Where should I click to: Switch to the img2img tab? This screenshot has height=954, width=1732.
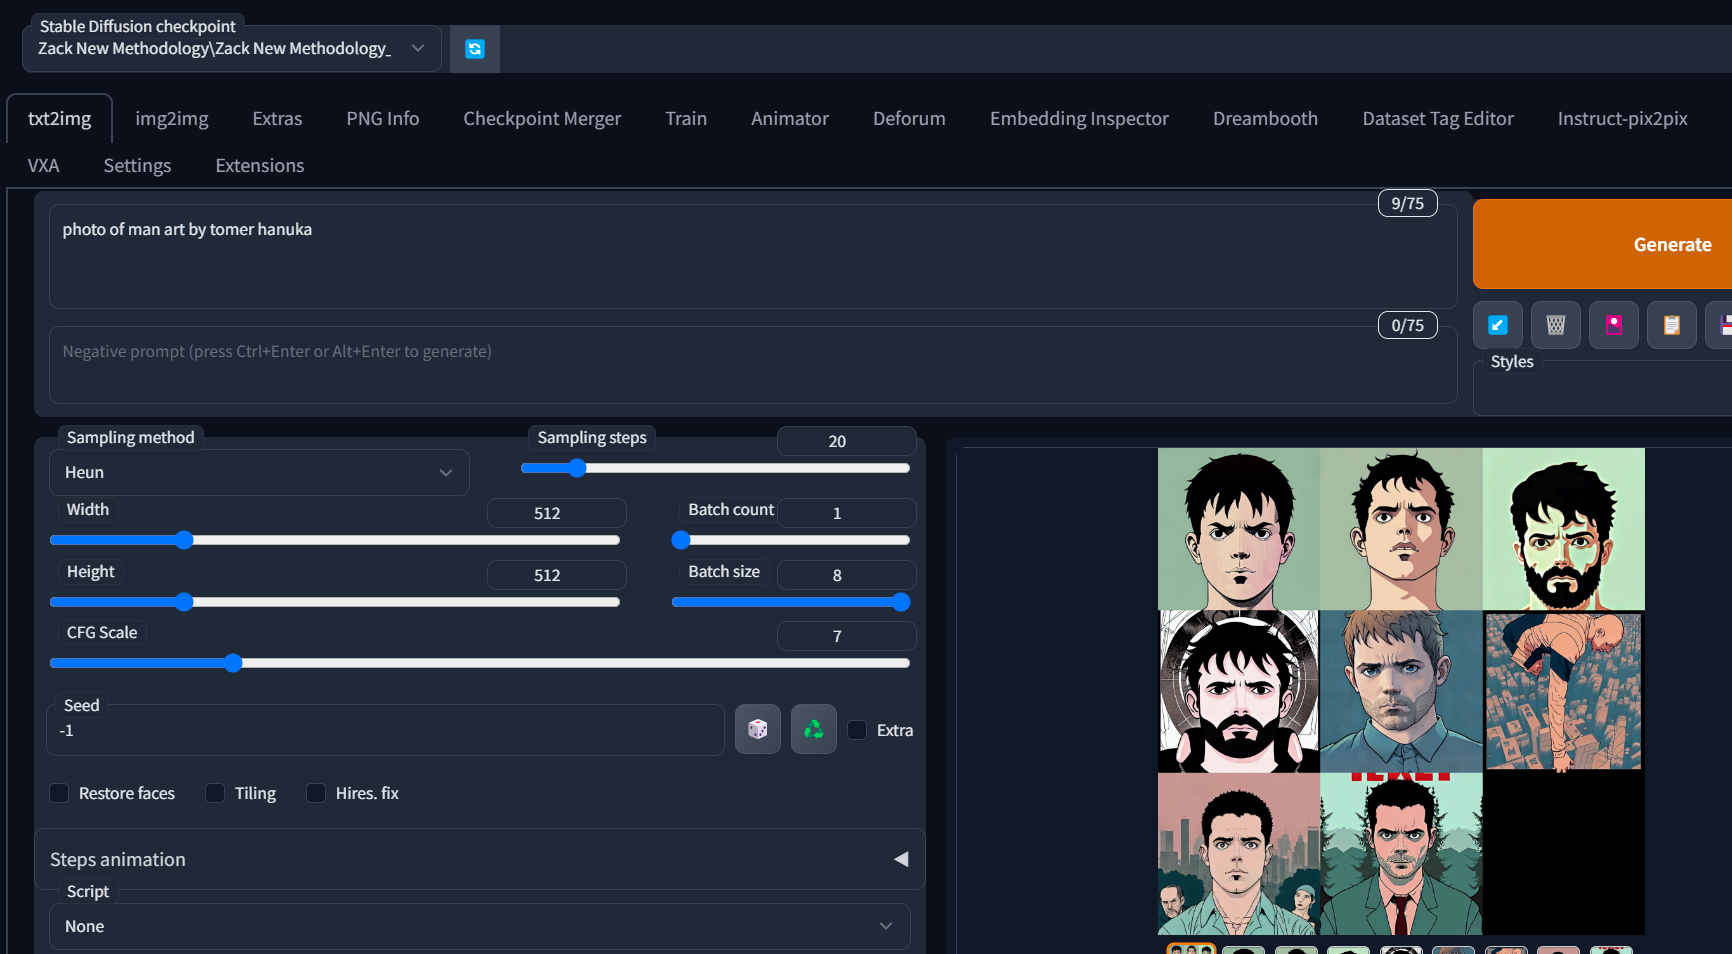tap(172, 119)
